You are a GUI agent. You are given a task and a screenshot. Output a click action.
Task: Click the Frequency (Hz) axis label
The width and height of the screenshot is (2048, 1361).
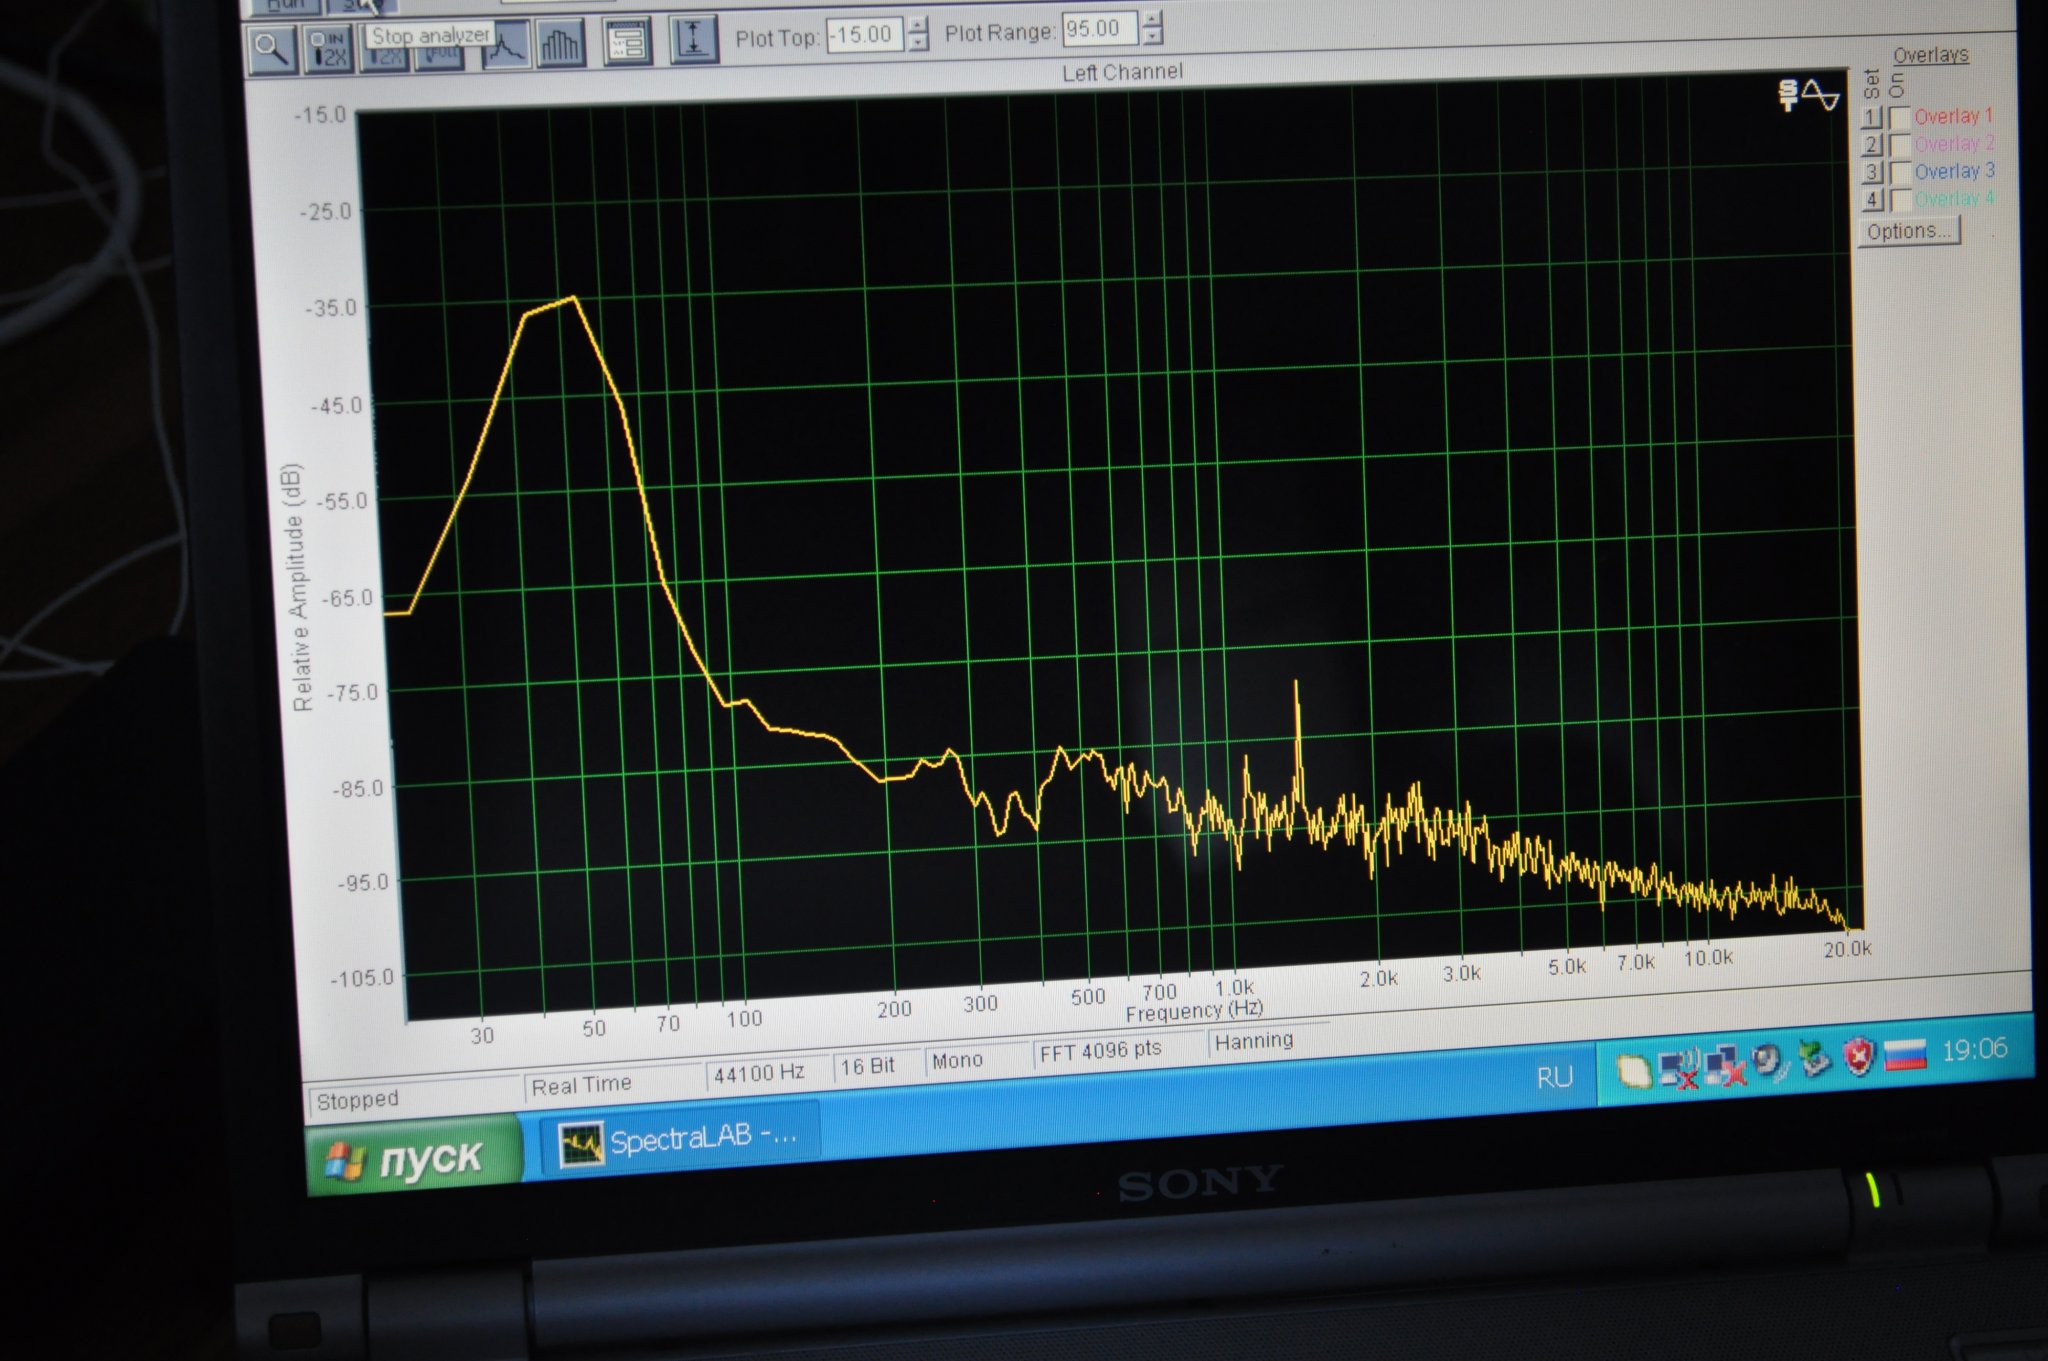coord(1194,1010)
